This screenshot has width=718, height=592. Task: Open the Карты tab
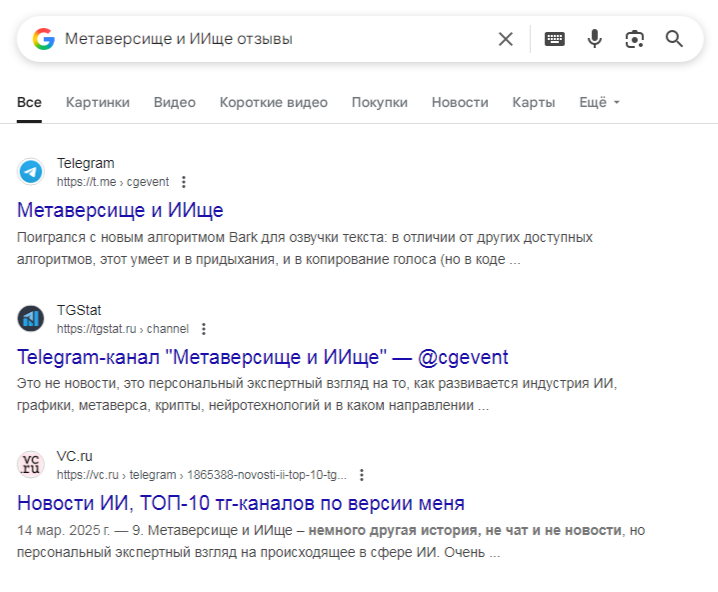[x=533, y=102]
